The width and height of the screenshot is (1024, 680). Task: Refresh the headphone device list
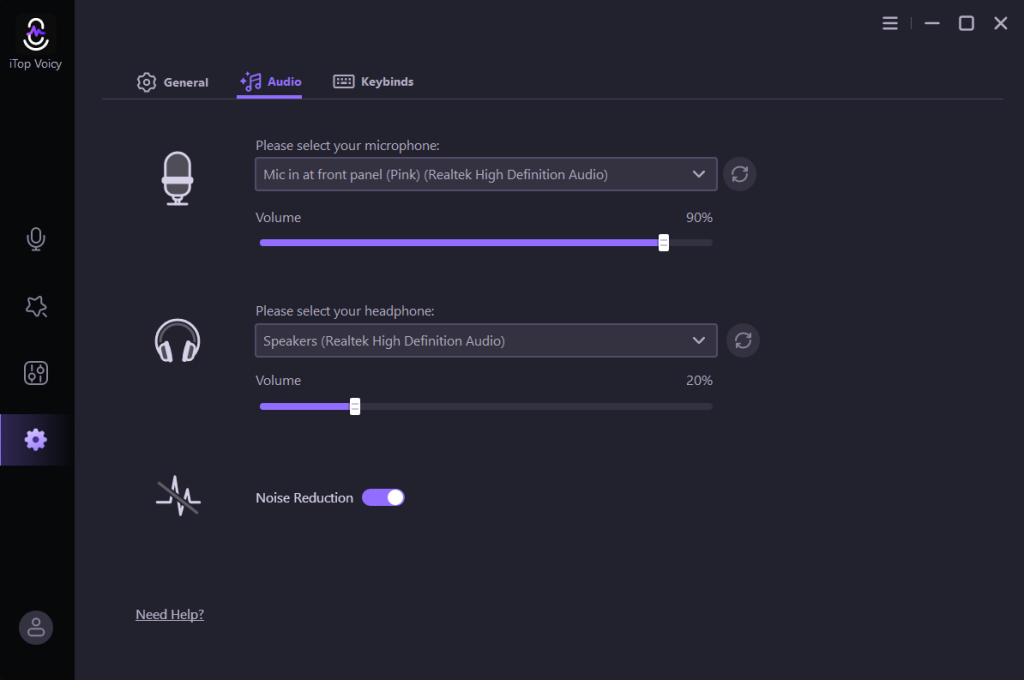pyautogui.click(x=742, y=340)
